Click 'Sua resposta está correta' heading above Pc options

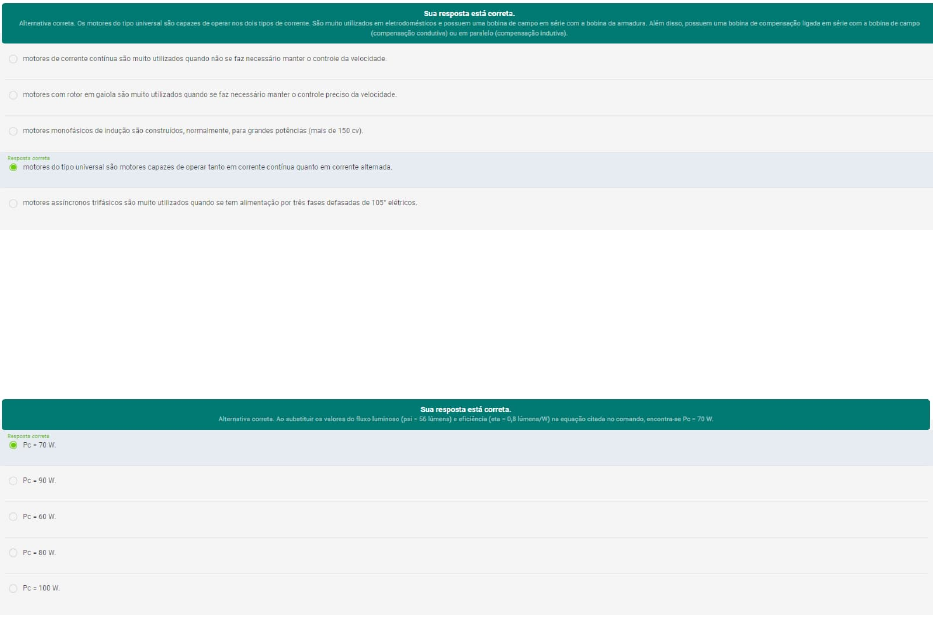[466, 409]
